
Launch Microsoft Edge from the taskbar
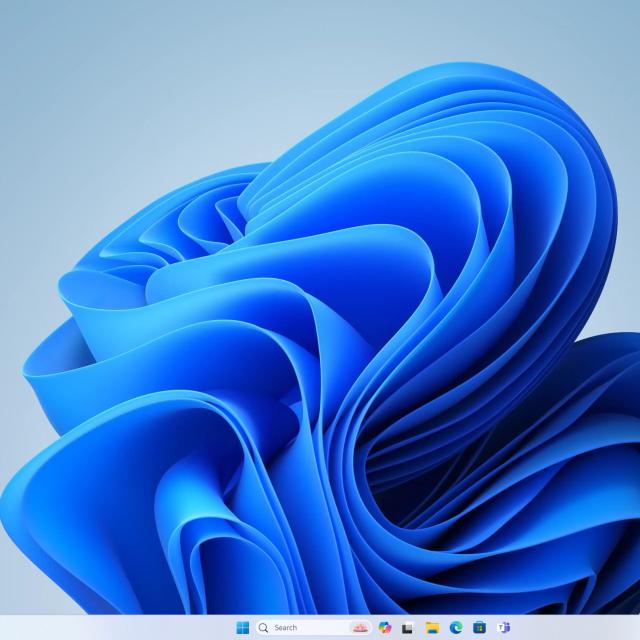click(x=456, y=627)
